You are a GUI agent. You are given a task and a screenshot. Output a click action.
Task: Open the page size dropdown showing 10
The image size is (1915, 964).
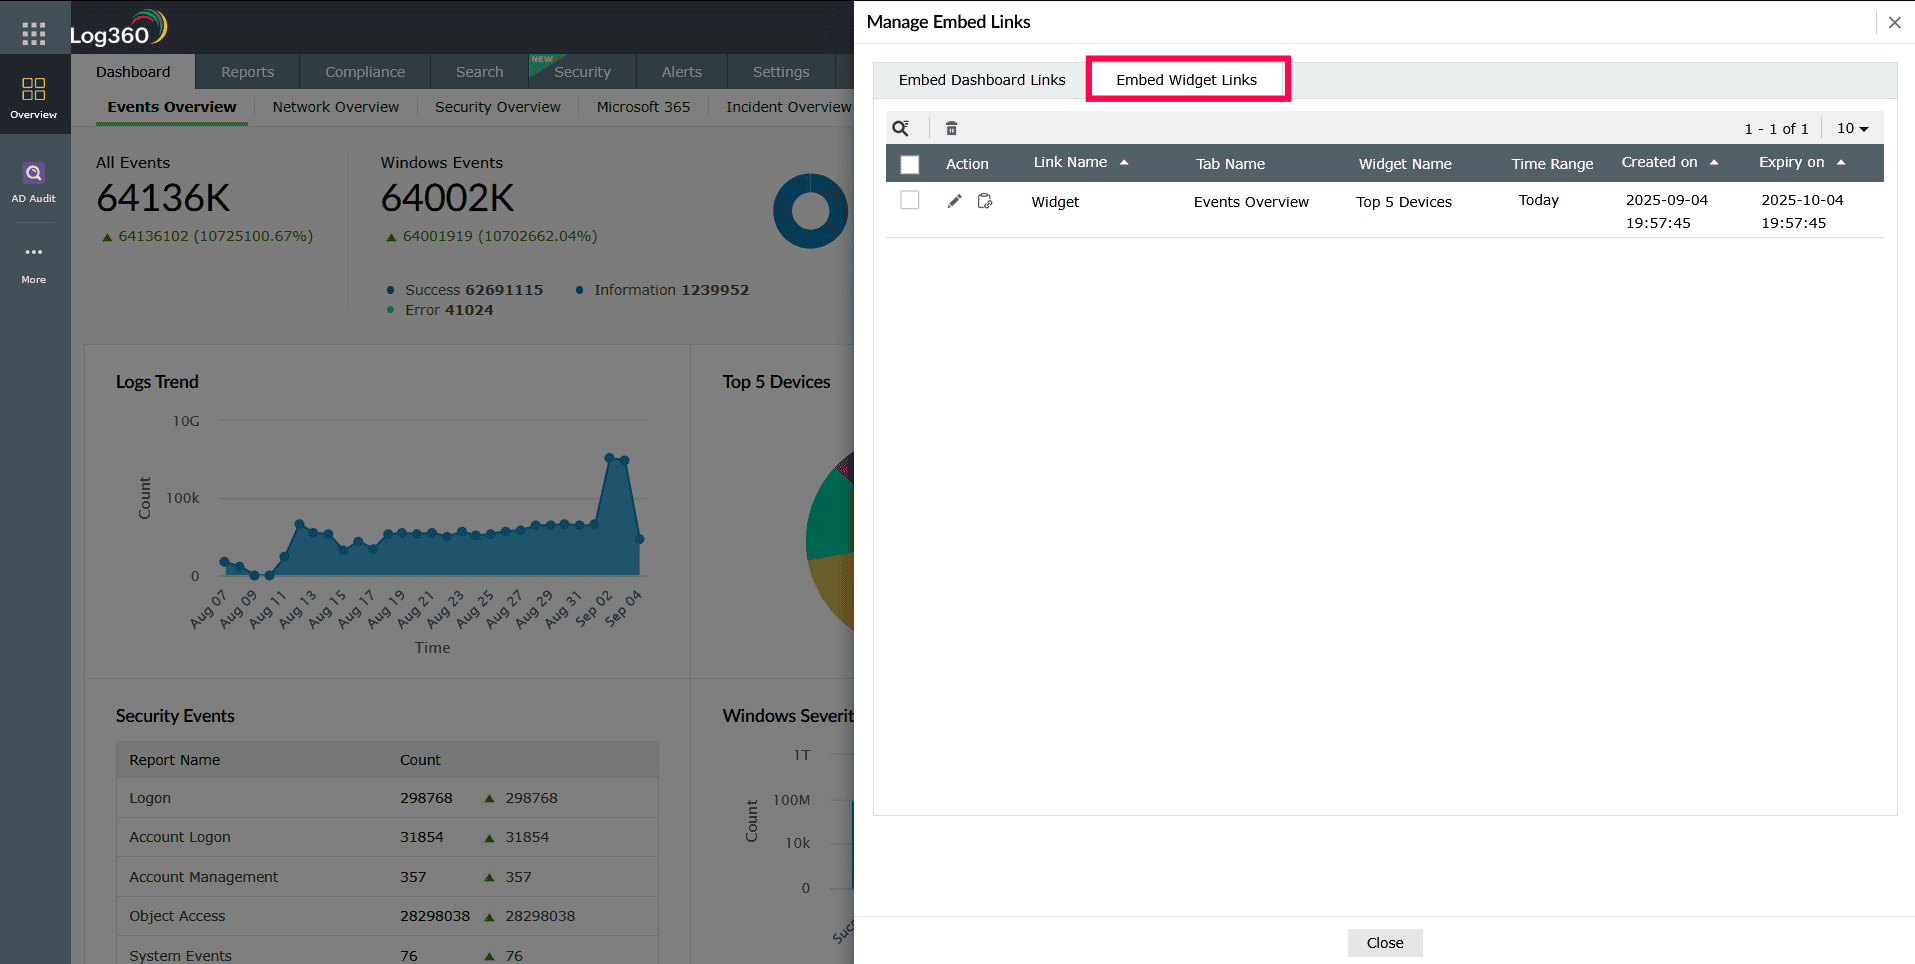[x=1852, y=128]
